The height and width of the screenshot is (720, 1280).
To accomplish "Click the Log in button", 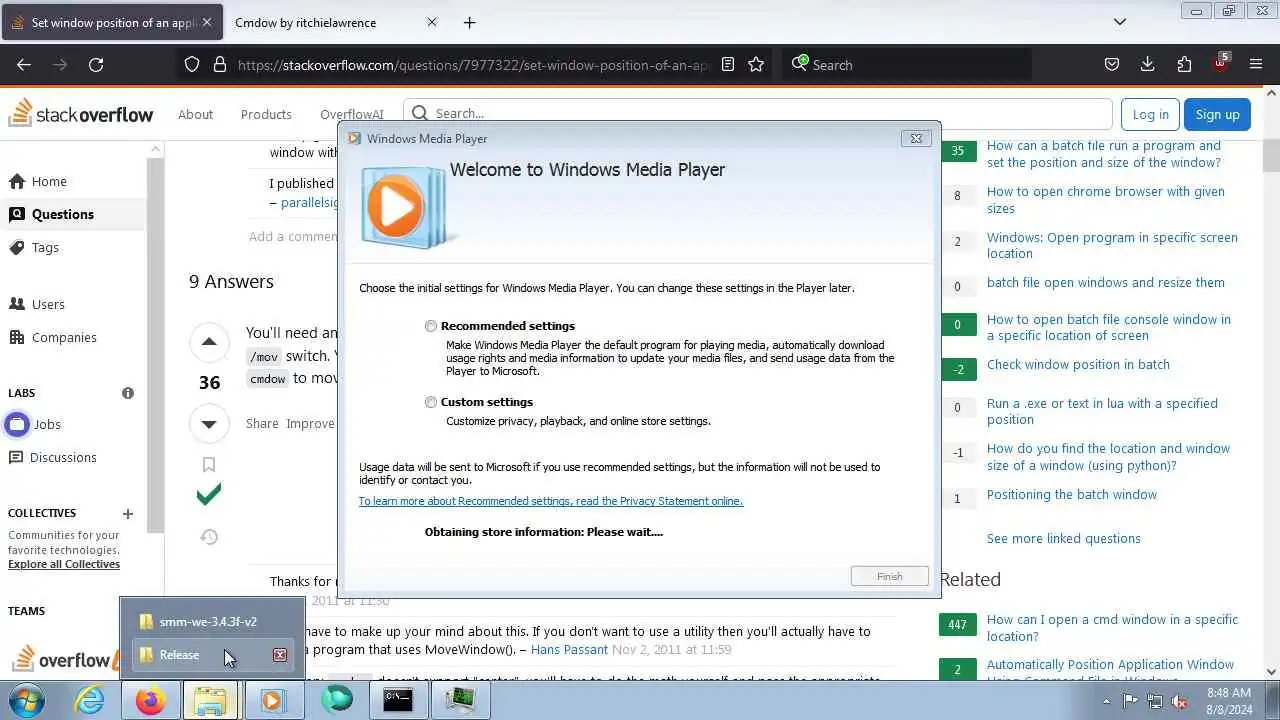I will click(1150, 114).
